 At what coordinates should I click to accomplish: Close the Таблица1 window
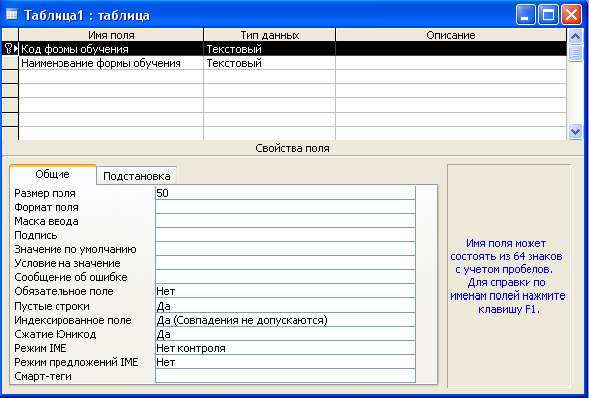pos(571,15)
